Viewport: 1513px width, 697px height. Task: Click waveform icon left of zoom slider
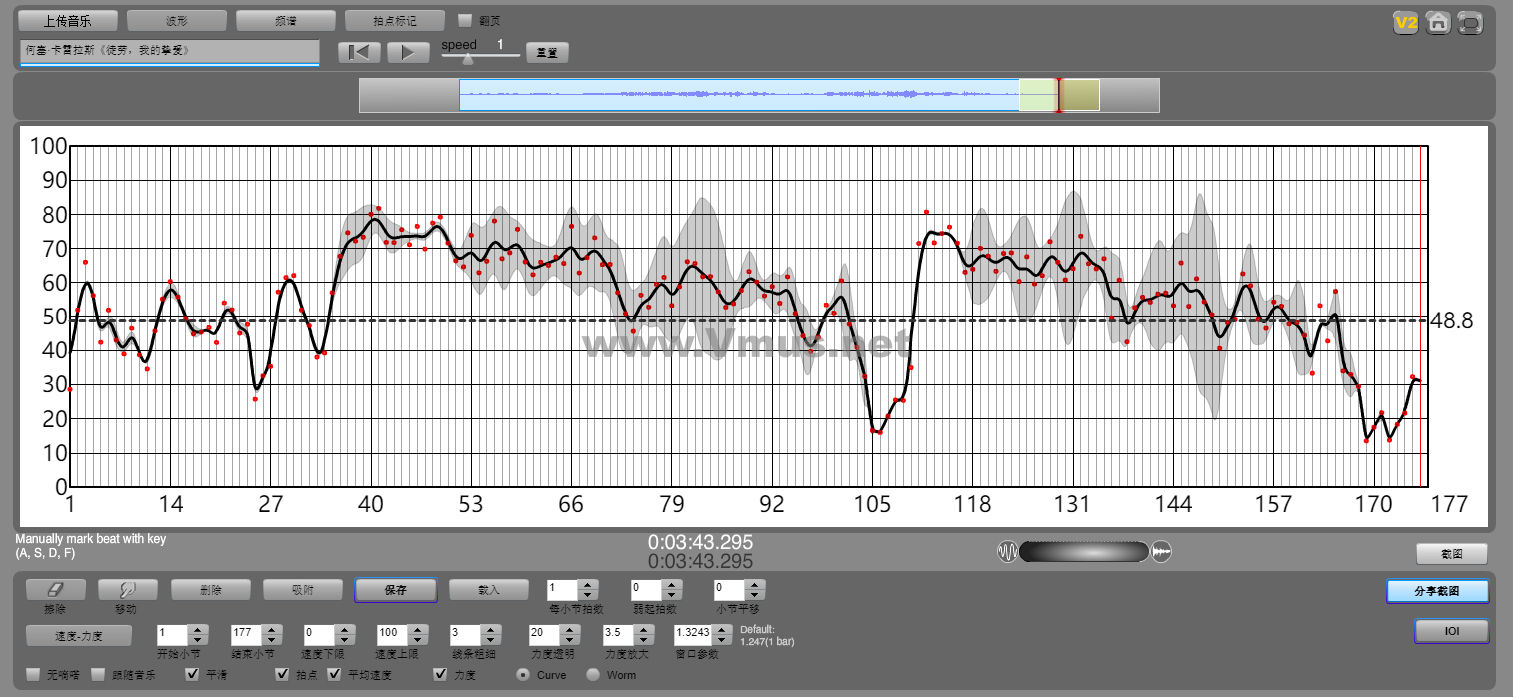point(1007,552)
